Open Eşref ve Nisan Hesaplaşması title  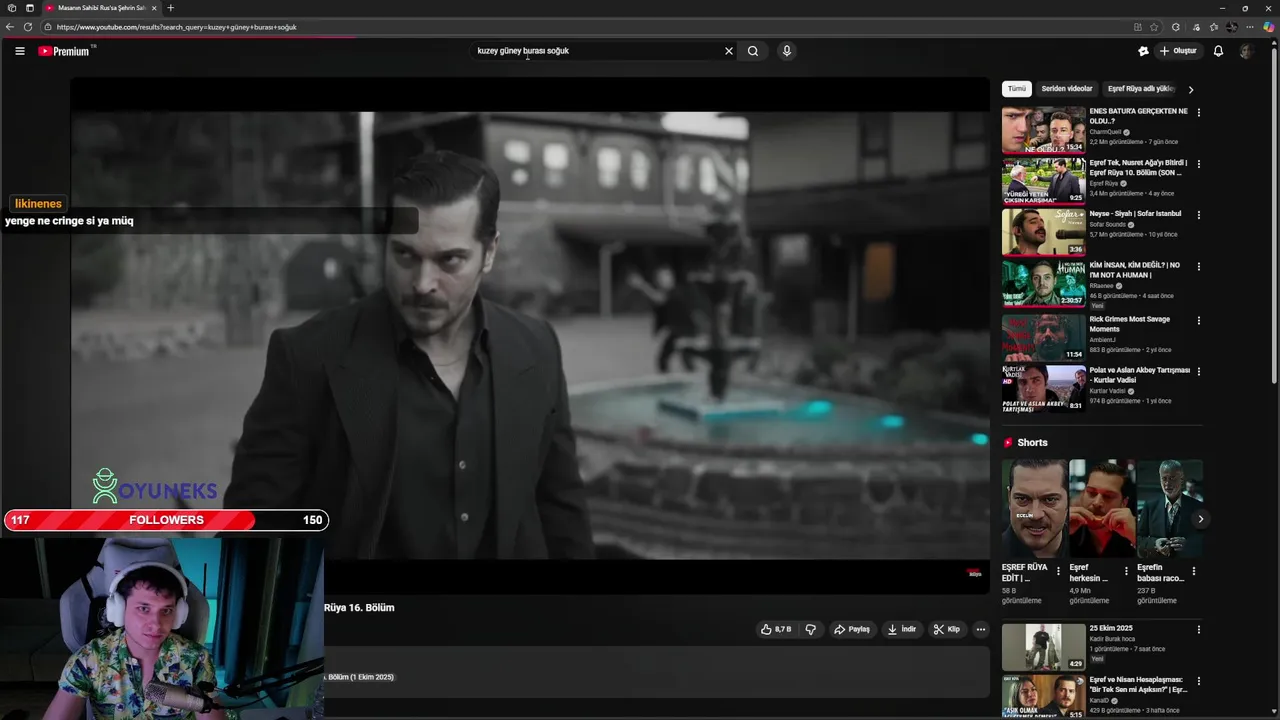tap(1138, 684)
